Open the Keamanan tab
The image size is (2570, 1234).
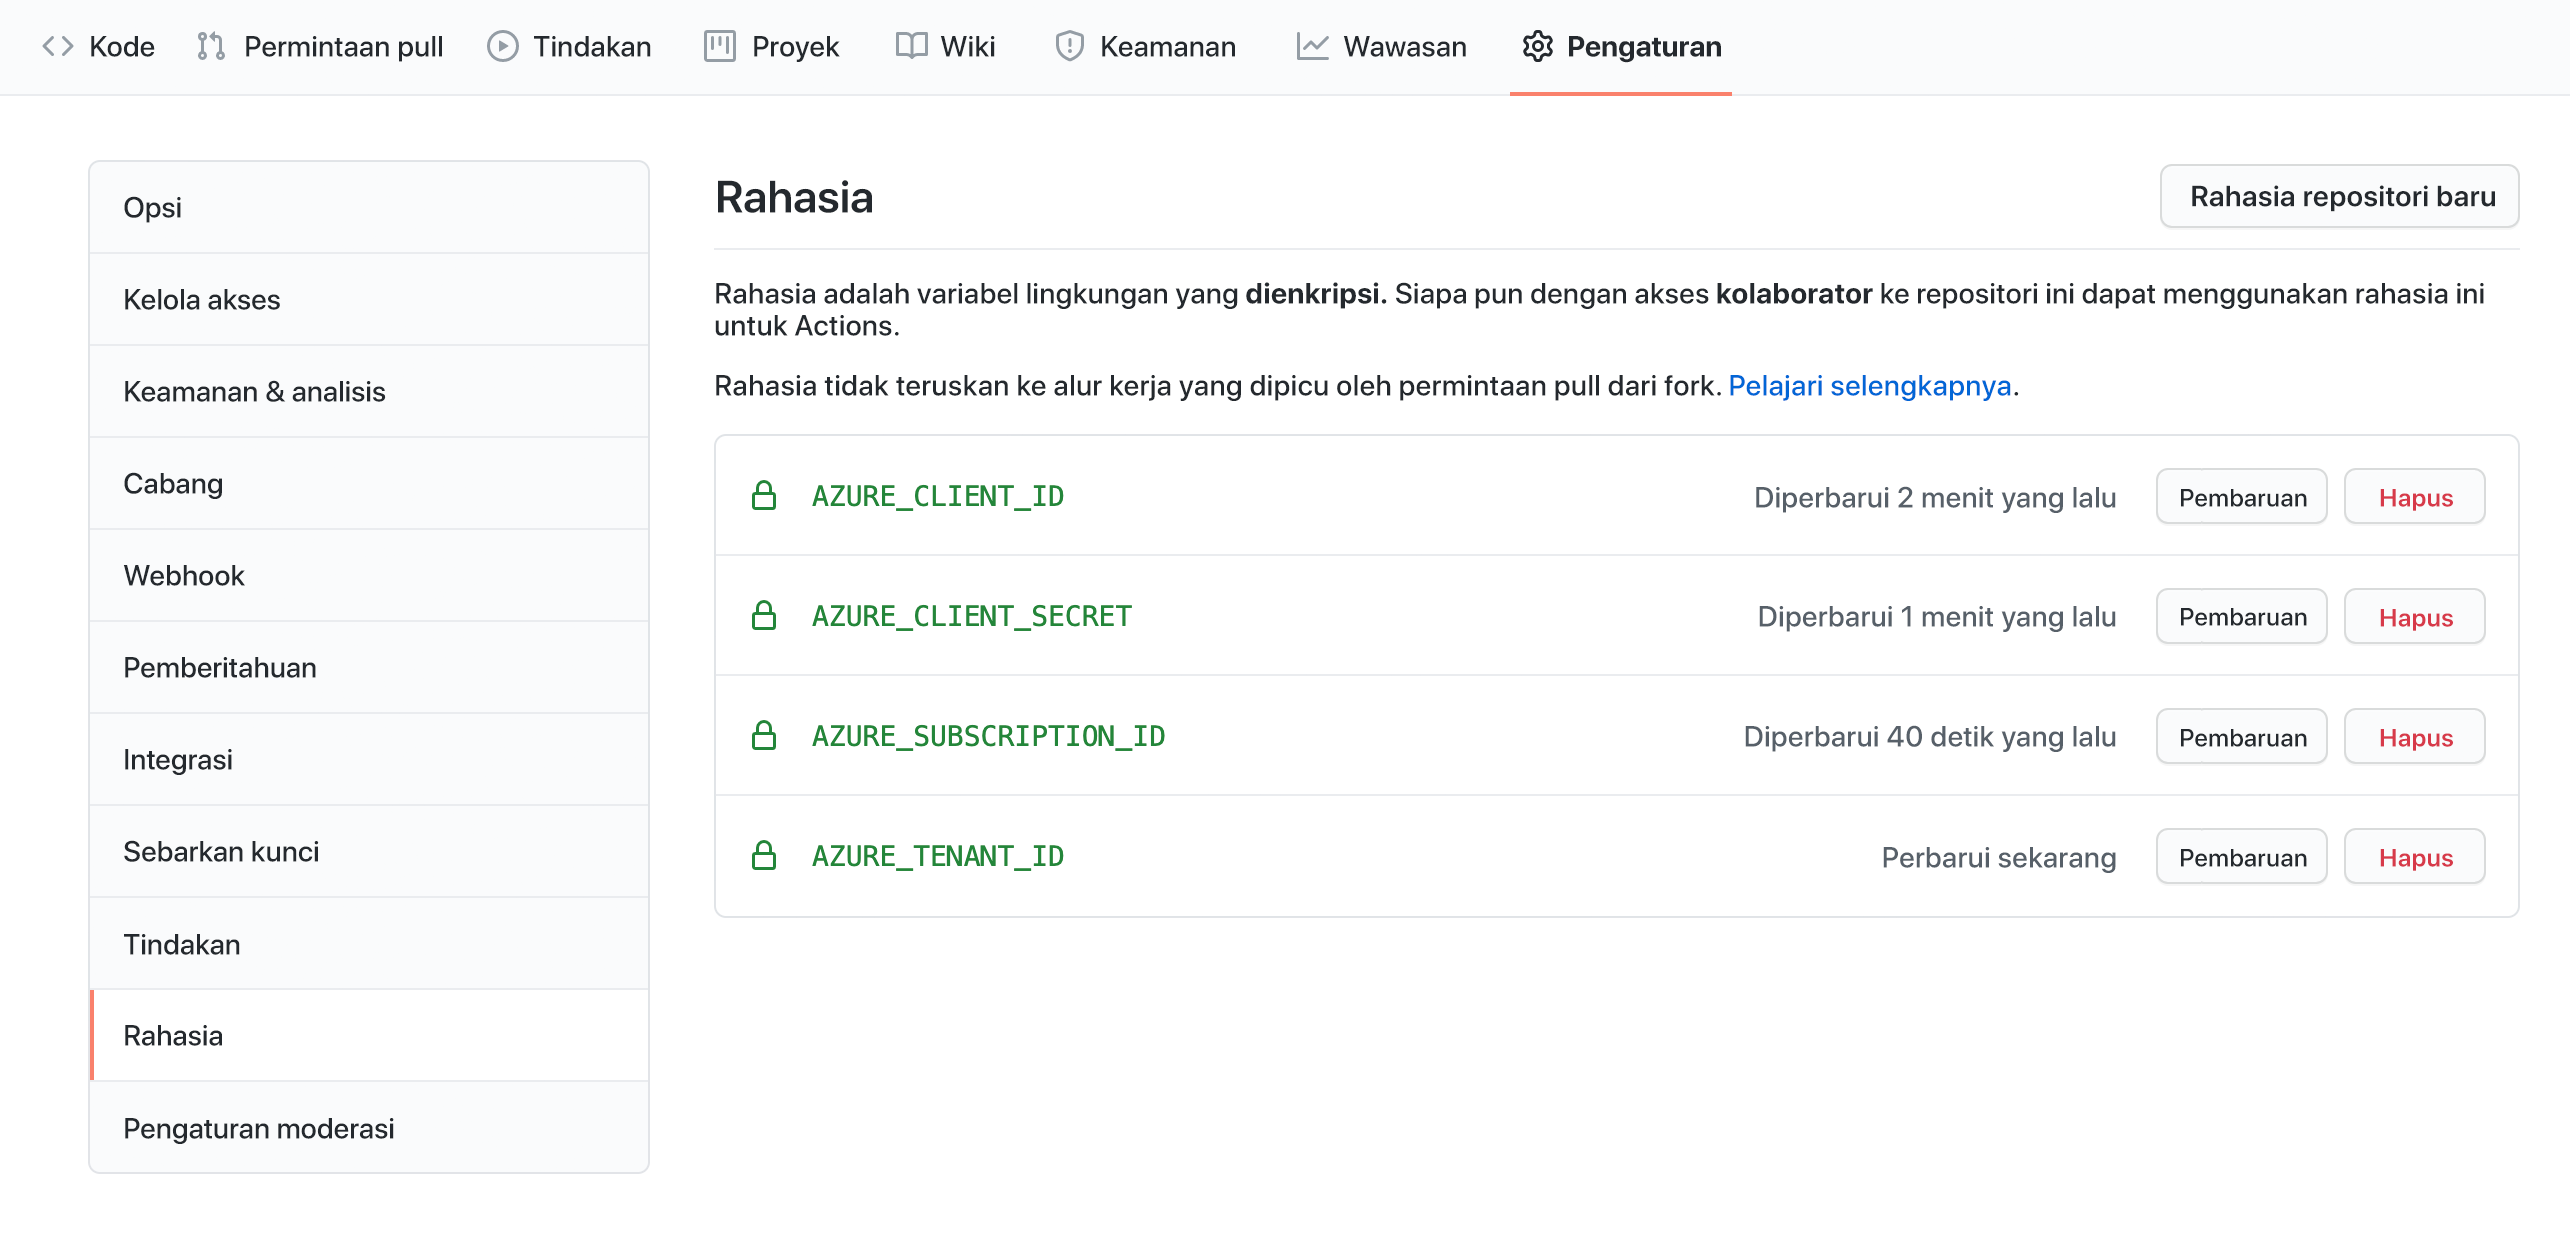(x=1168, y=46)
